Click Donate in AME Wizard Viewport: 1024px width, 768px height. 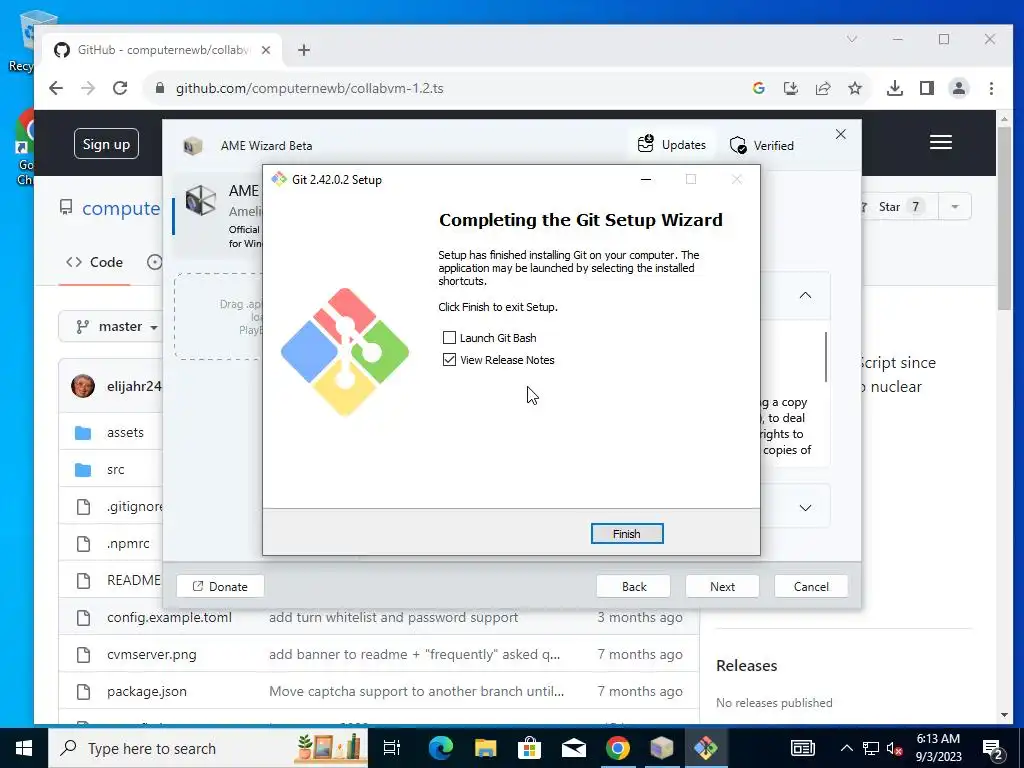pos(220,586)
